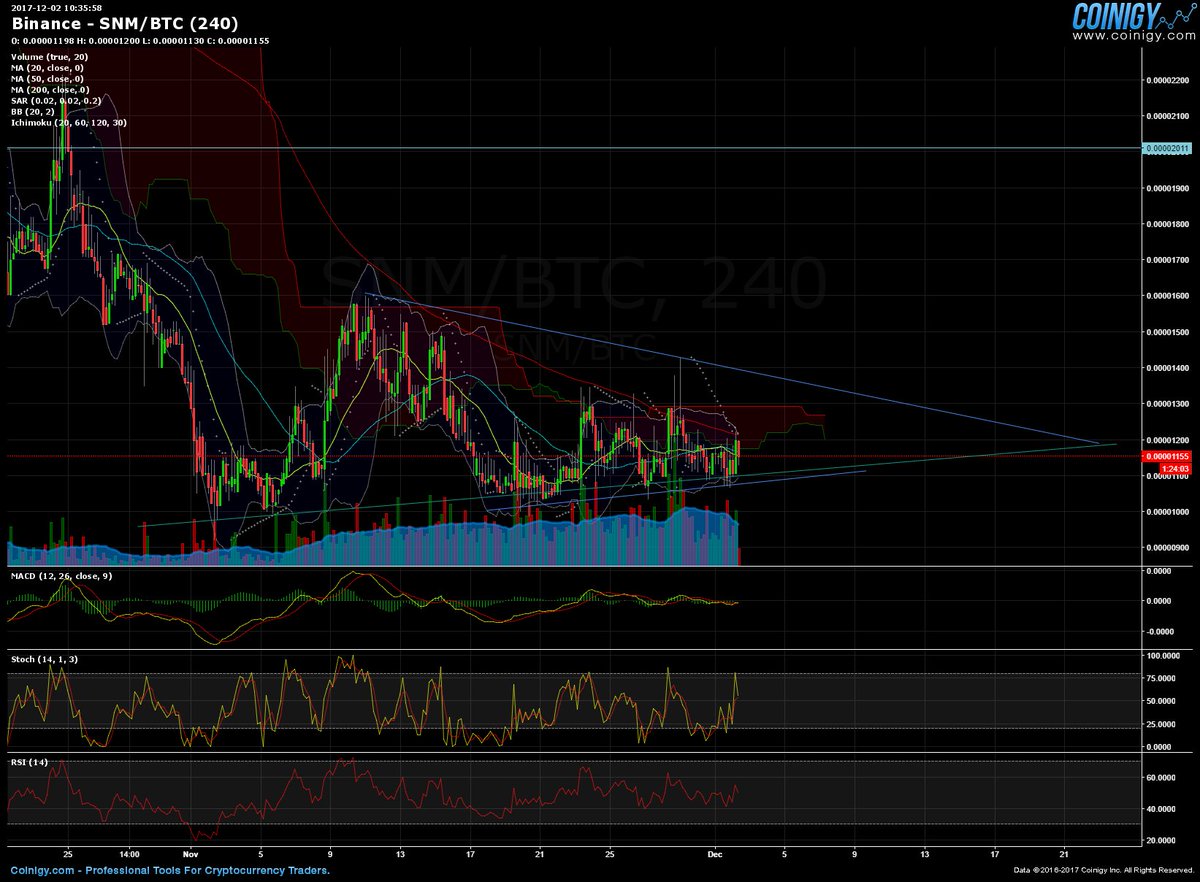Click the 0.00000900 price axis label
This screenshot has height=882, width=1200.
coord(1169,548)
